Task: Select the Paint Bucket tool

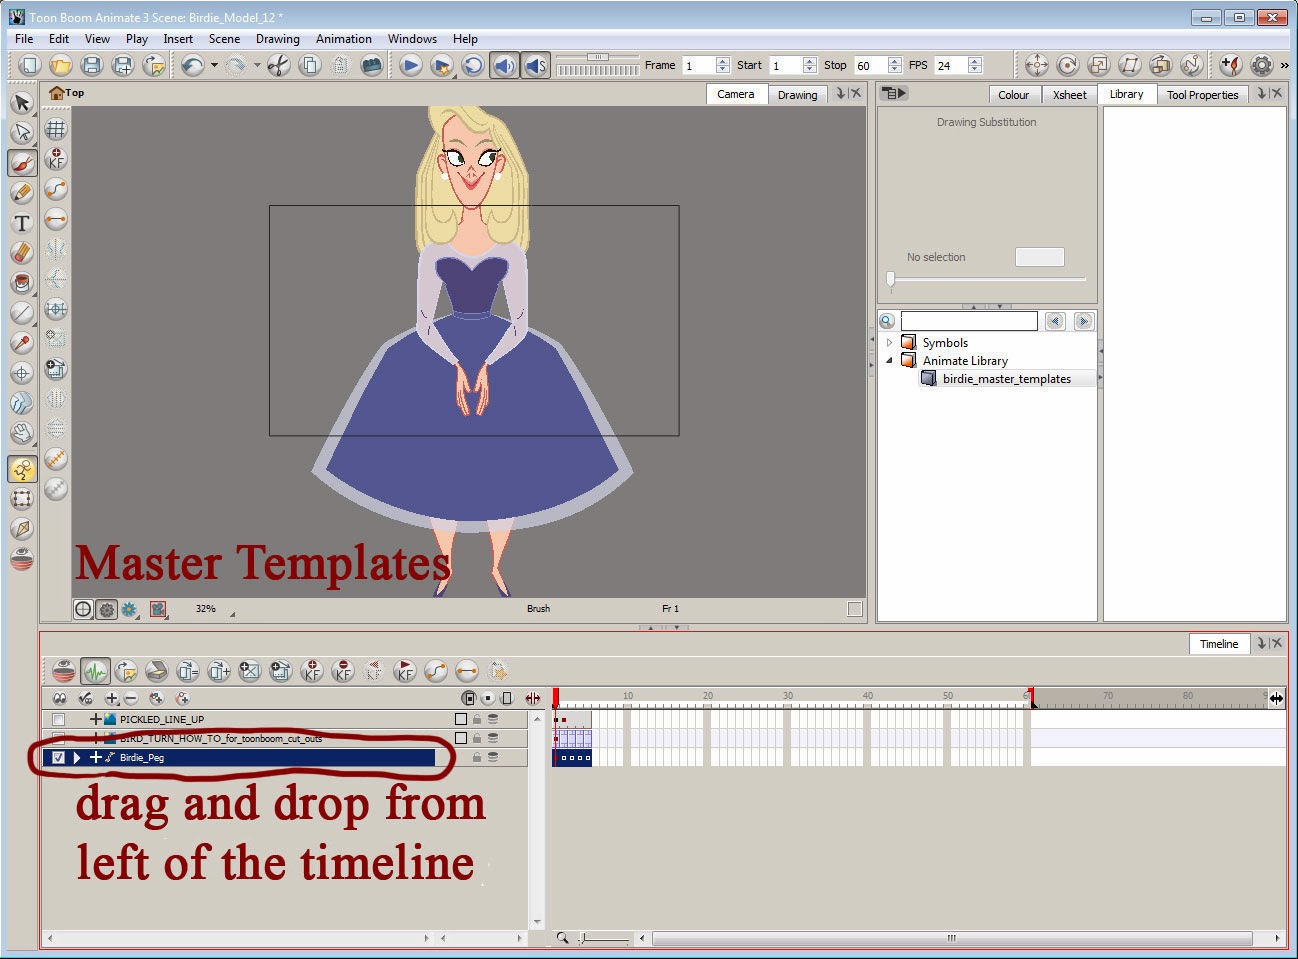Action: pyautogui.click(x=22, y=281)
